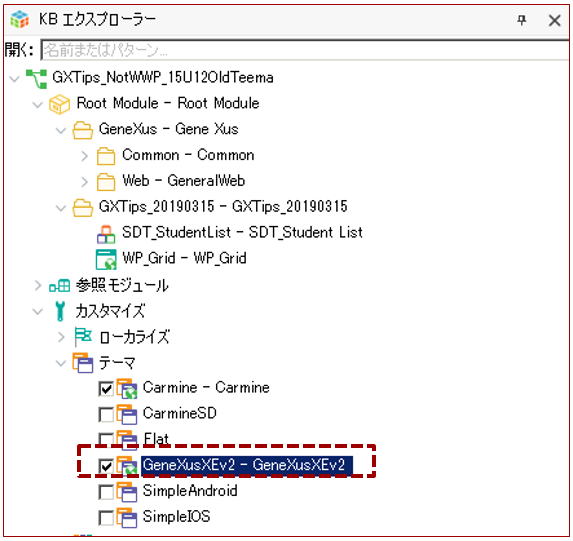This screenshot has width=573, height=541.
Task: Click the SDT_StudentList structured data icon
Action: pos(106,234)
